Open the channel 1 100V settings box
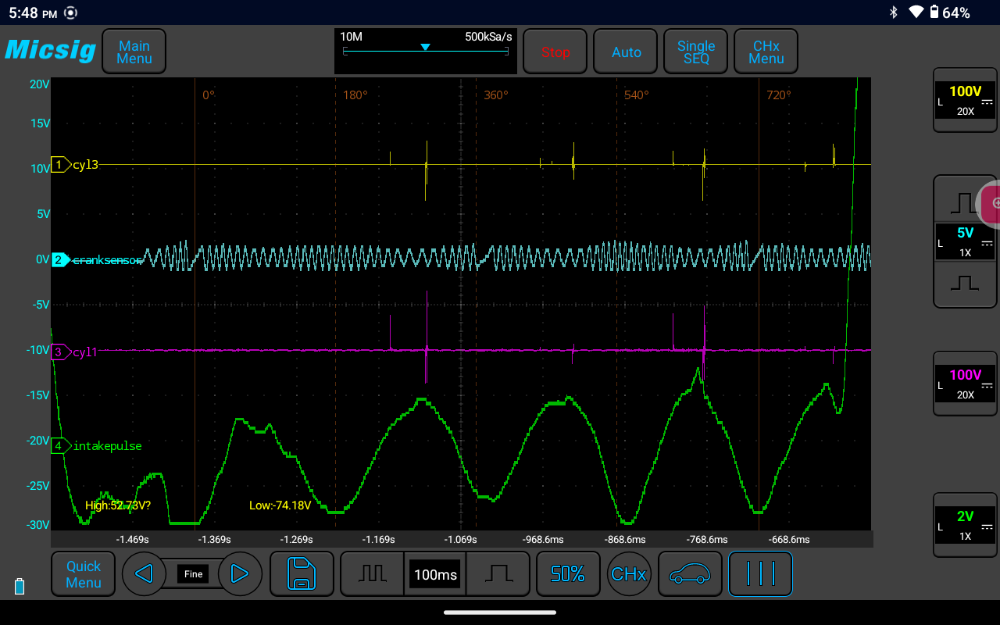This screenshot has width=1000, height=625. tap(964, 100)
